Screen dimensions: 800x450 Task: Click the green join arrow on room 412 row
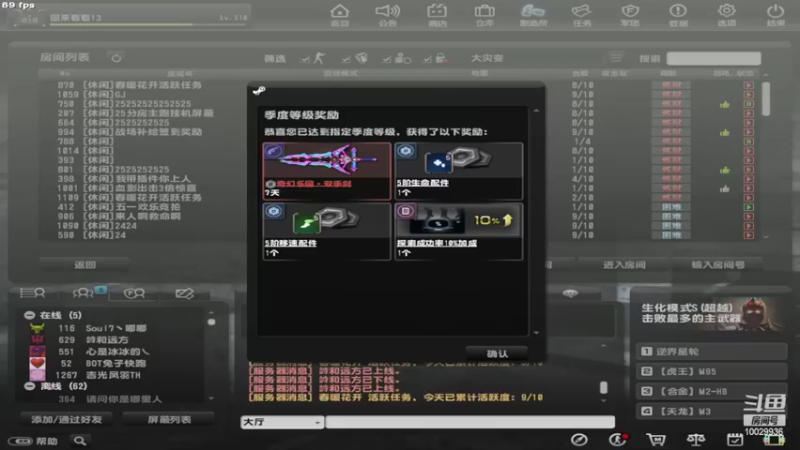coord(748,207)
